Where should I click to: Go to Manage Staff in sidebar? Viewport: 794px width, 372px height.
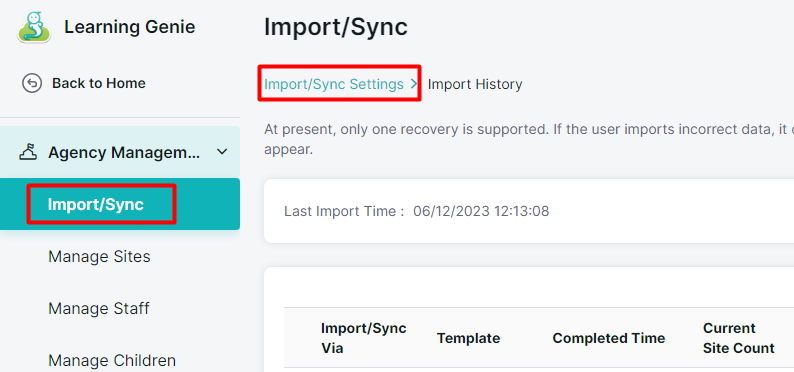pyautogui.click(x=99, y=308)
